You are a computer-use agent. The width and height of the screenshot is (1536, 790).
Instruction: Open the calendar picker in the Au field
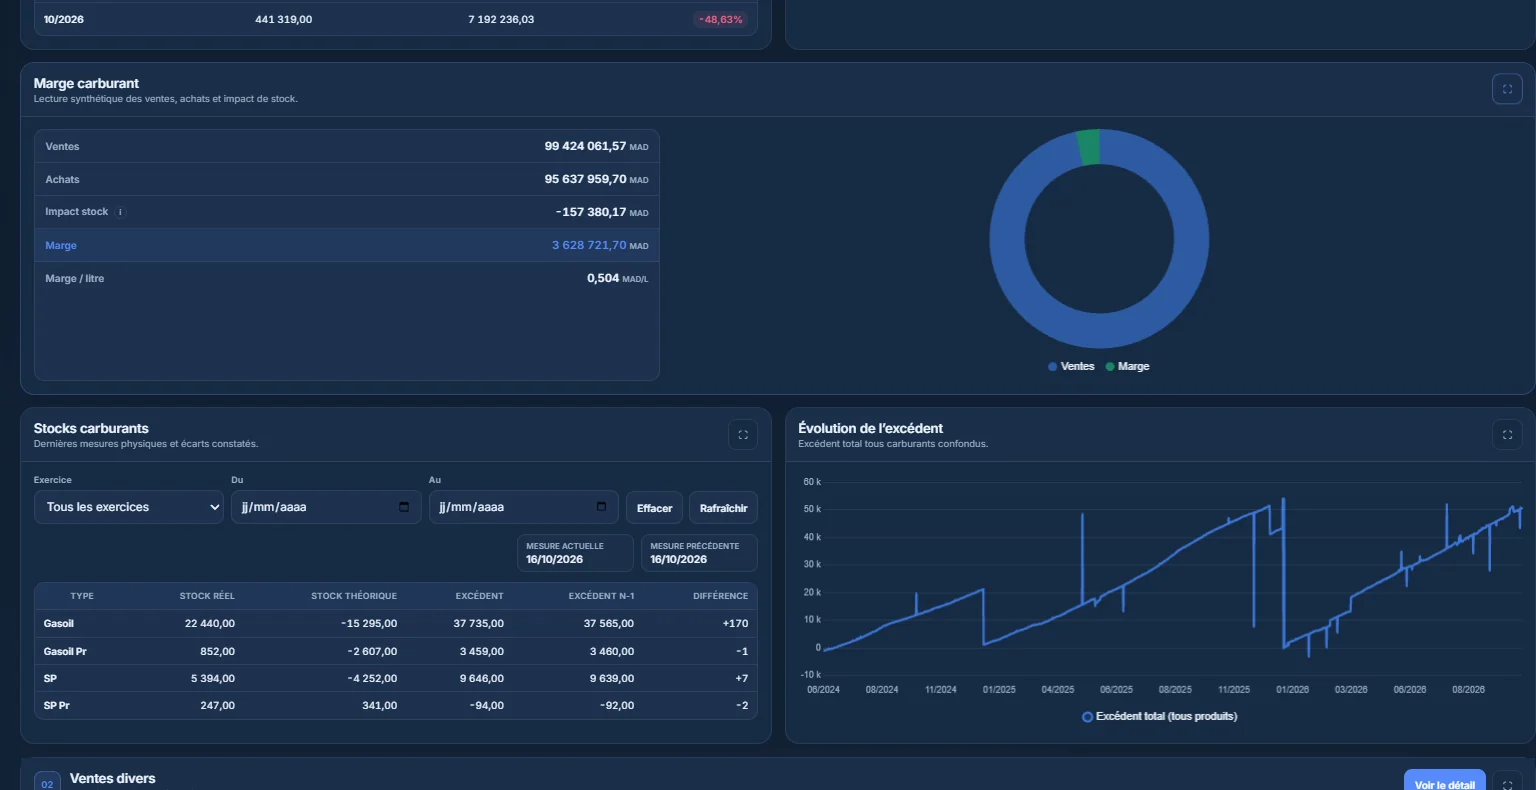[601, 507]
